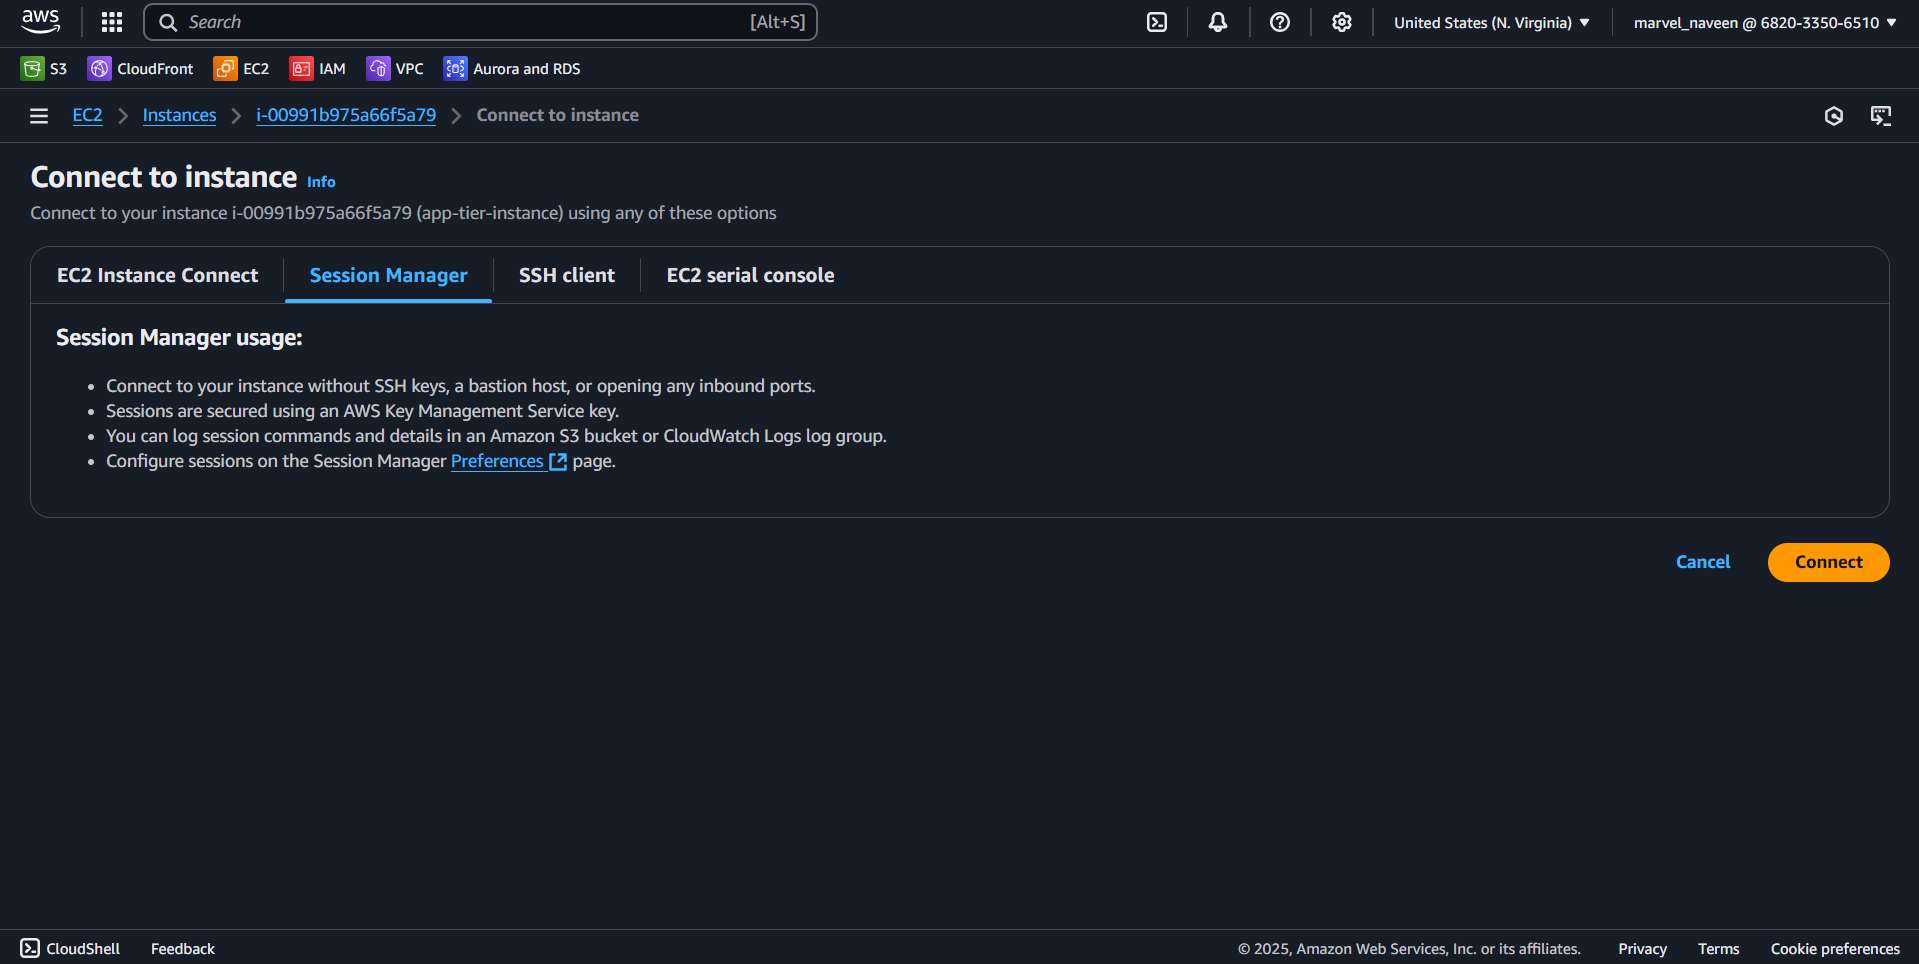Go to Instances breadcrumb link
Screen dimensions: 1919x964
pyautogui.click(x=179, y=115)
